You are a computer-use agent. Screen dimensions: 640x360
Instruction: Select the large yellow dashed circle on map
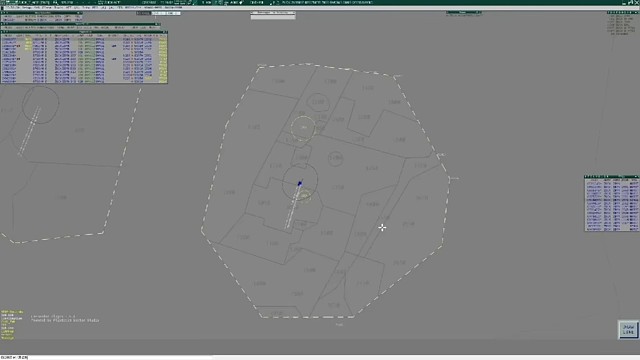pyautogui.click(x=303, y=128)
